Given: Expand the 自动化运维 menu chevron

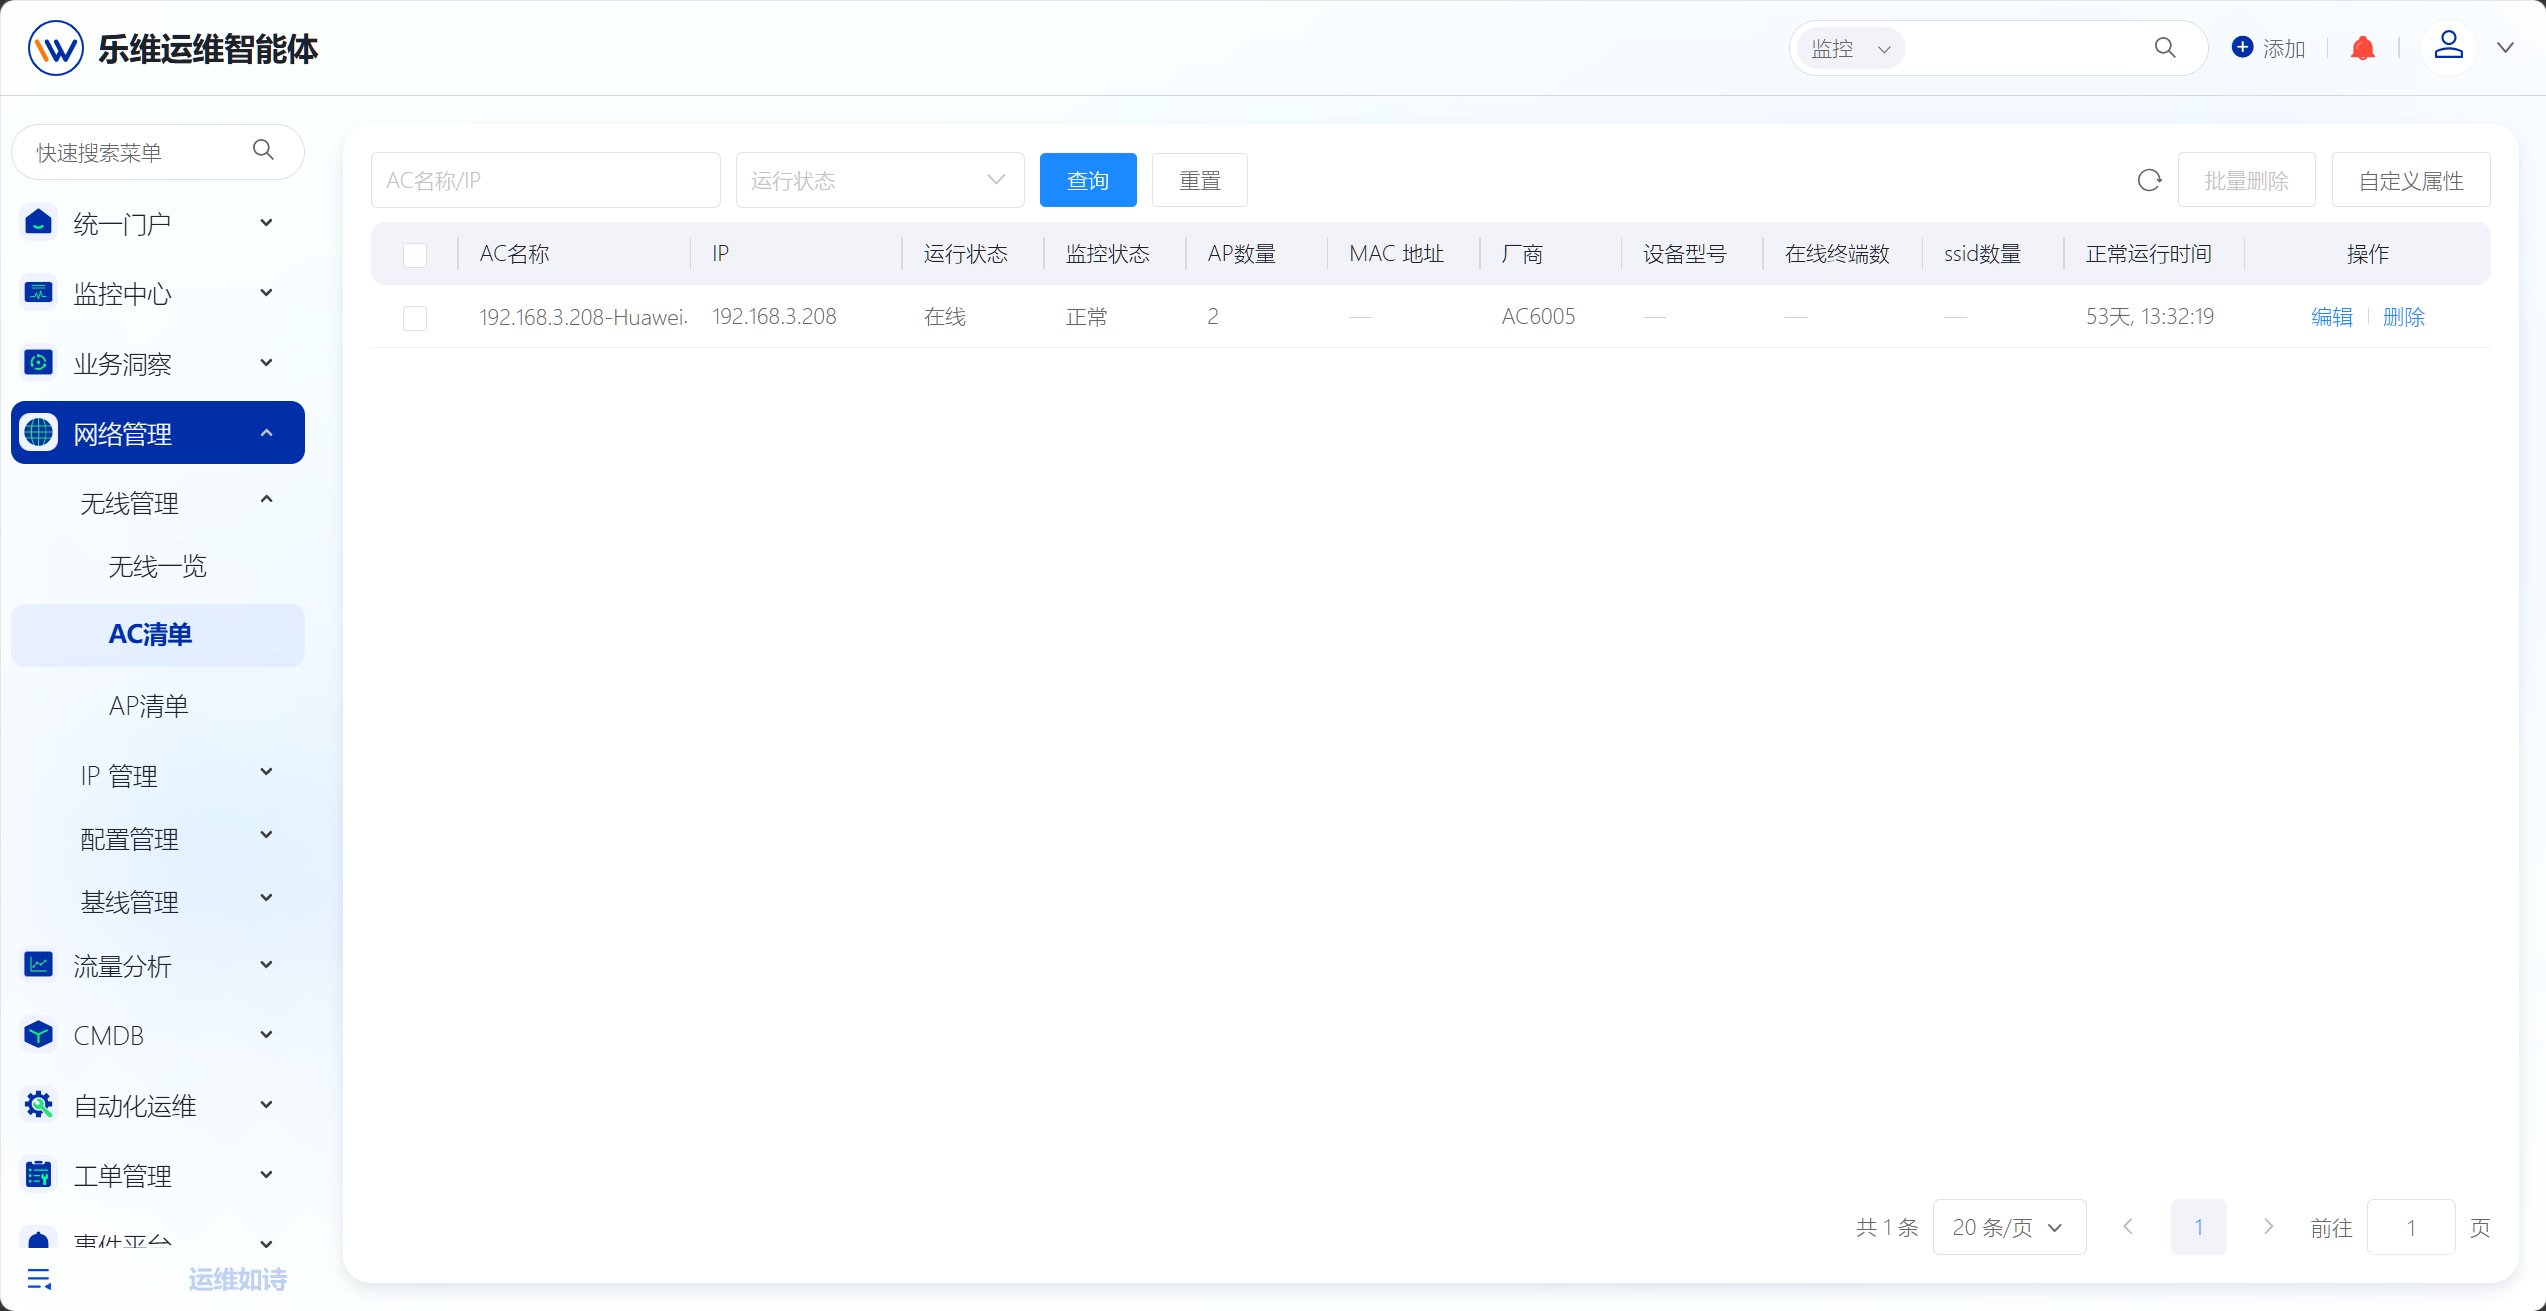Looking at the screenshot, I should [x=266, y=1104].
